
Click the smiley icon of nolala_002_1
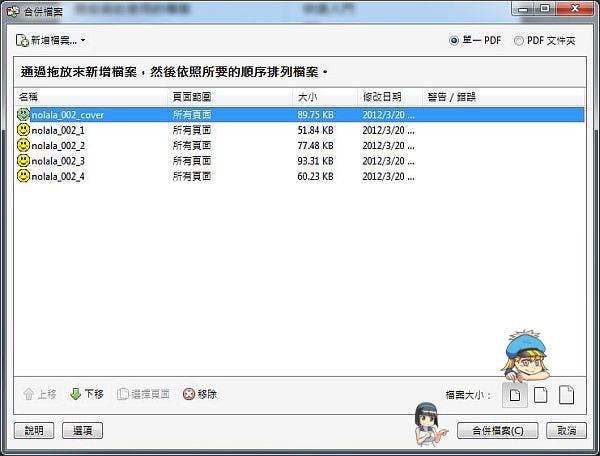click(x=23, y=130)
